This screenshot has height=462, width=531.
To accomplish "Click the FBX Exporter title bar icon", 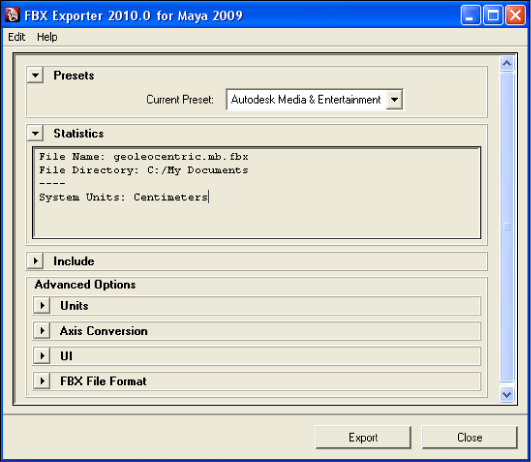I will (x=12, y=15).
